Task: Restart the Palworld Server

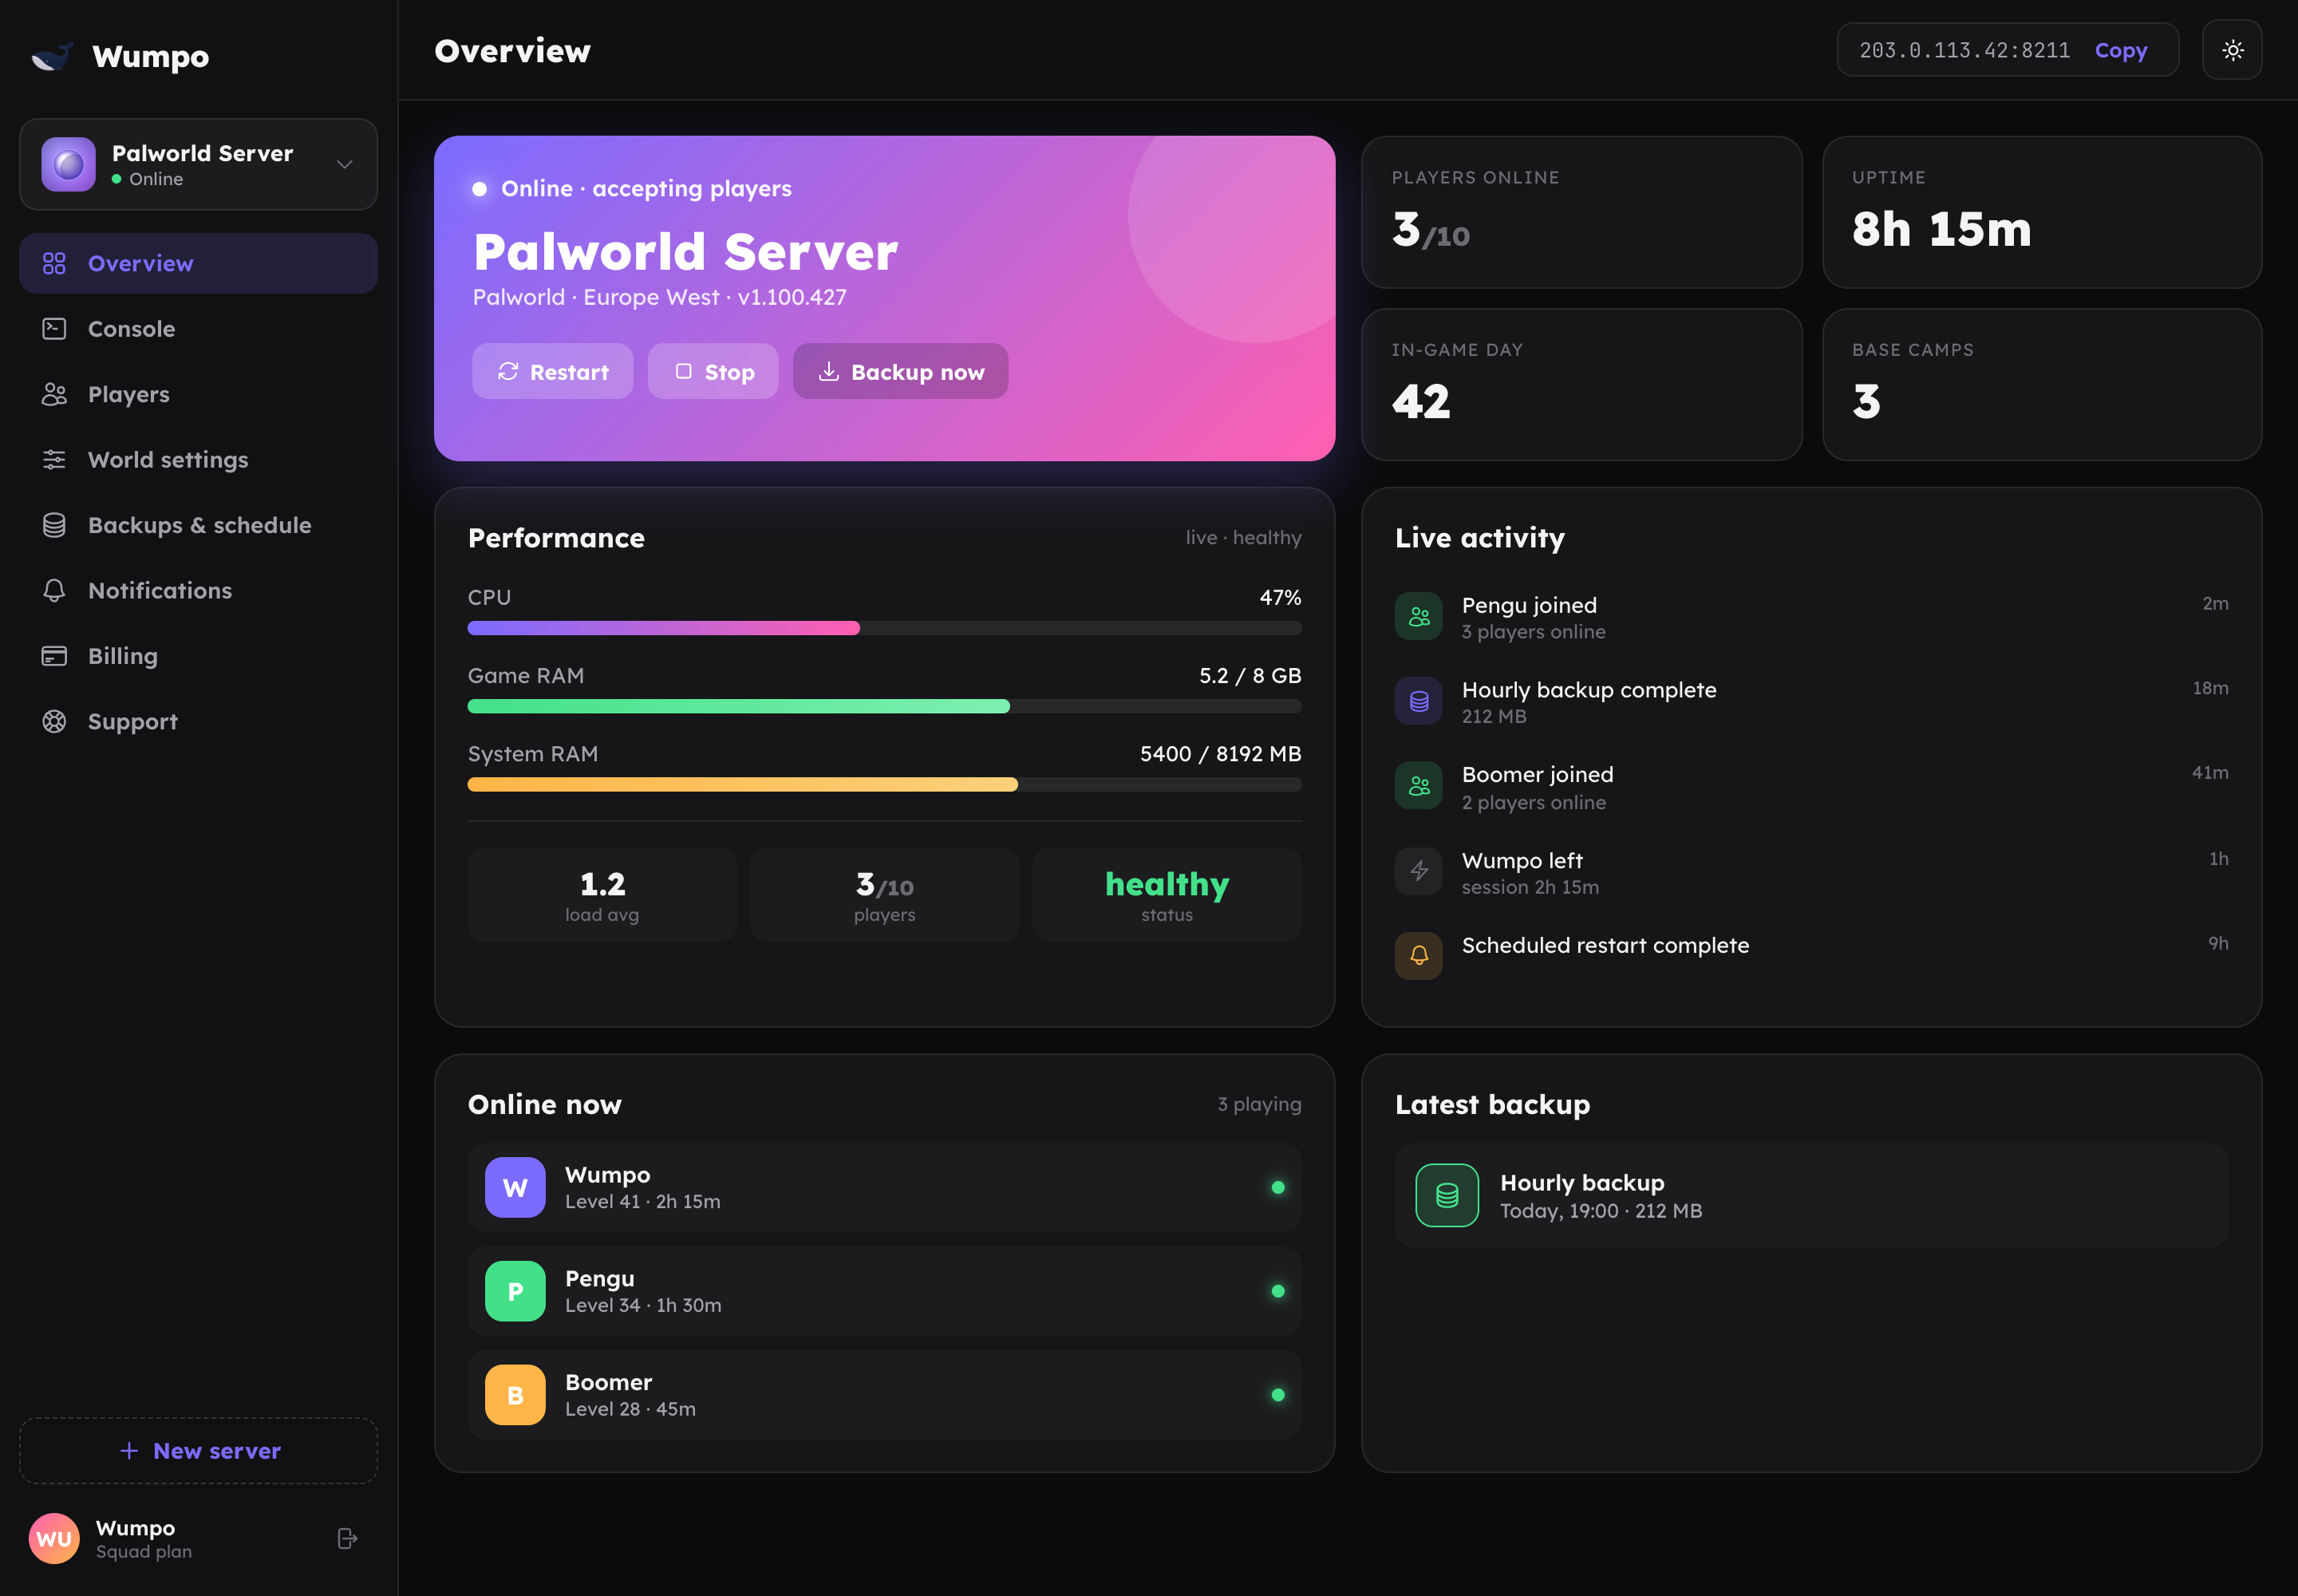Action: coord(553,372)
